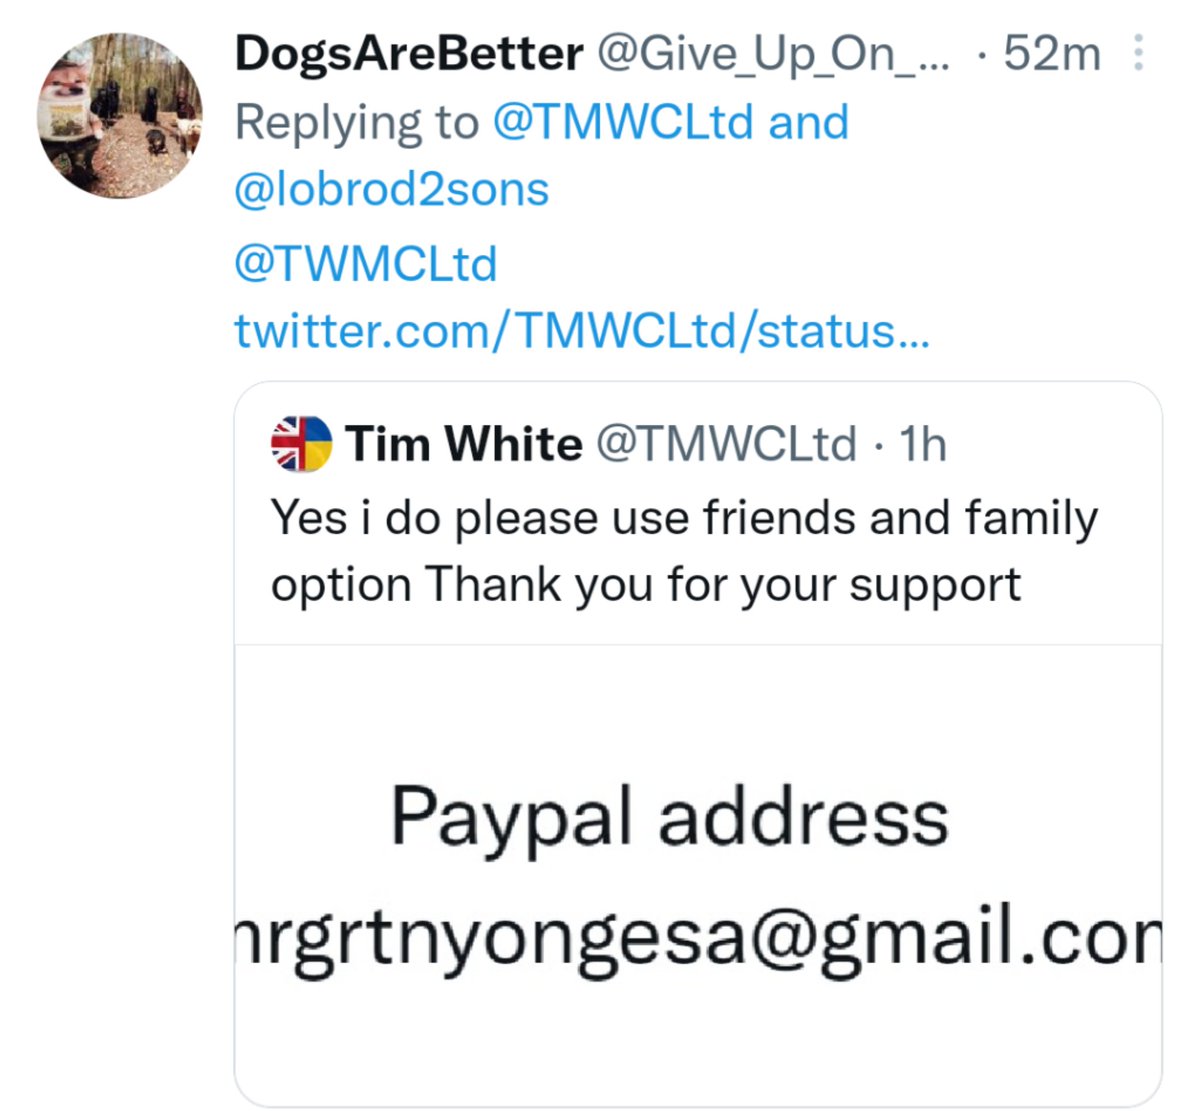Screen dimensions: 1200x1111
Task: Click the quoted tweet's 1h timestamp
Action: click(923, 443)
